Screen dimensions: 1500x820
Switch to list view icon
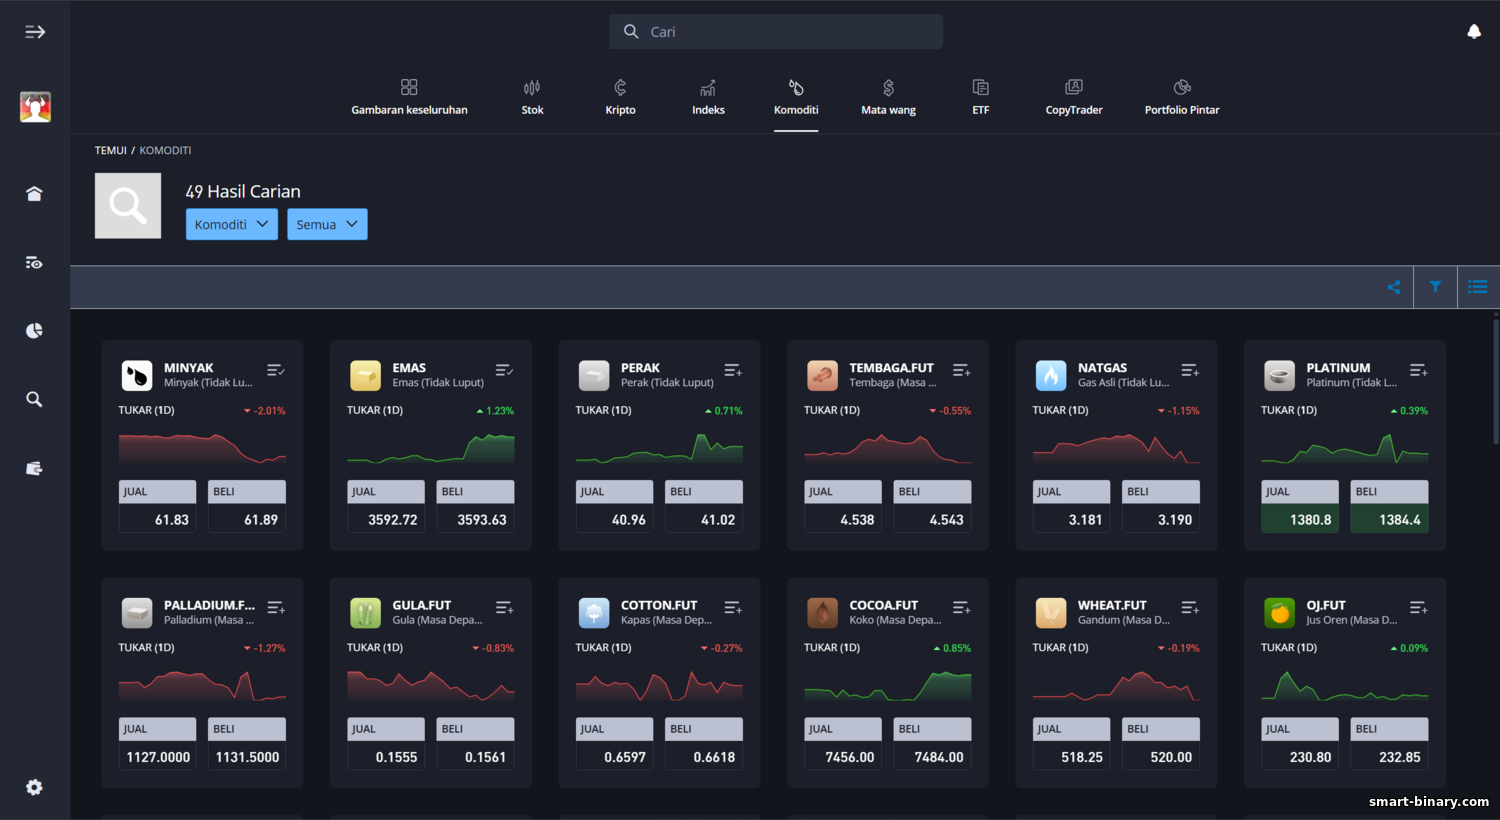[x=1477, y=287]
